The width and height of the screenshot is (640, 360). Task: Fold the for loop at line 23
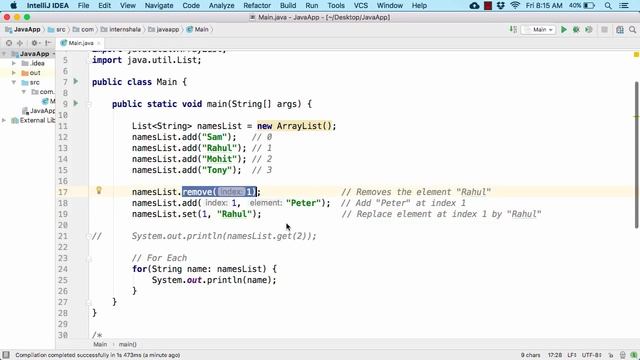(x=89, y=258)
